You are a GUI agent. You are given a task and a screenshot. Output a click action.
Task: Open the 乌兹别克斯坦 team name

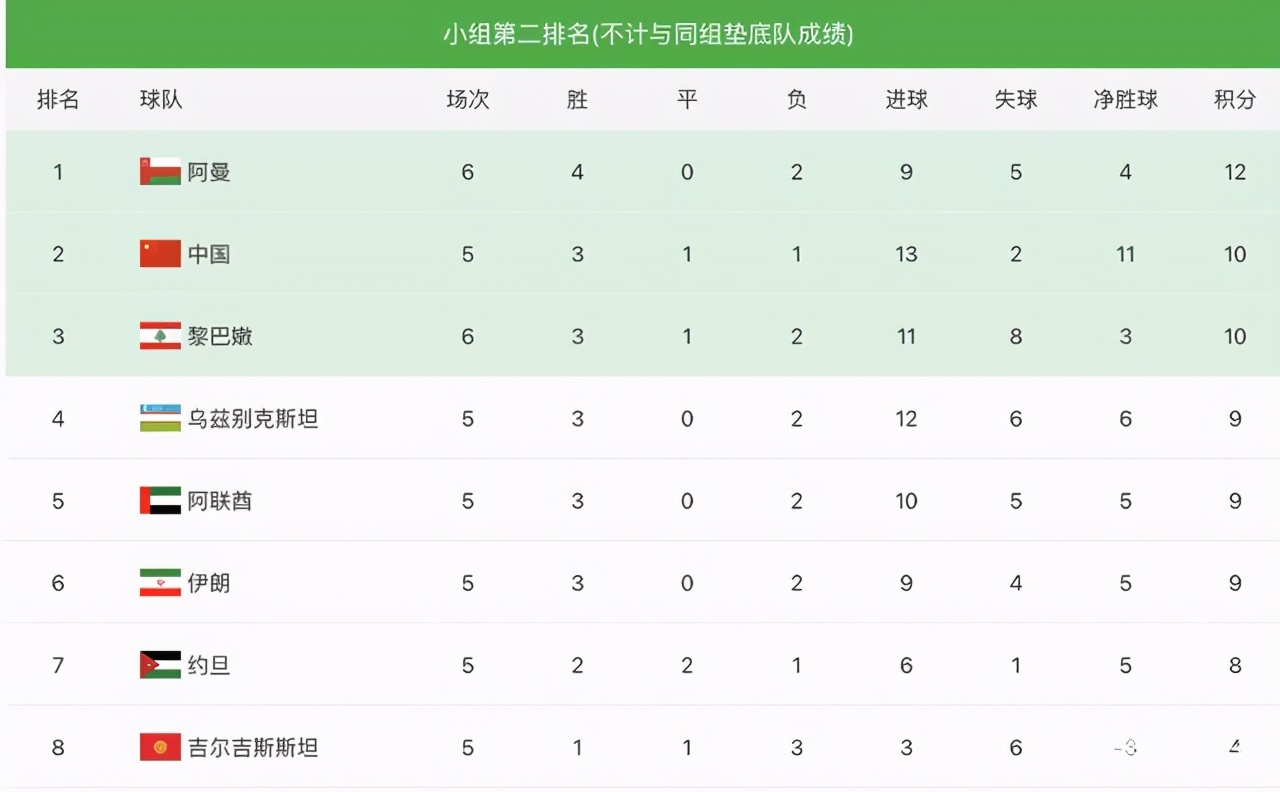253,418
